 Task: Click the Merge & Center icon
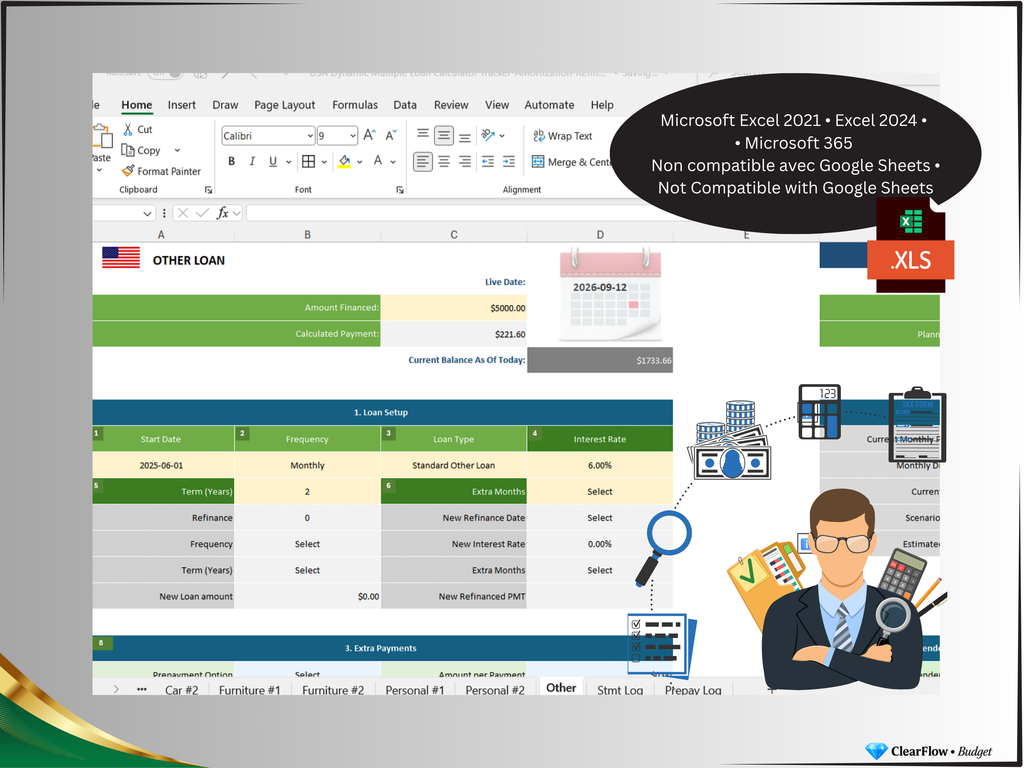538,161
